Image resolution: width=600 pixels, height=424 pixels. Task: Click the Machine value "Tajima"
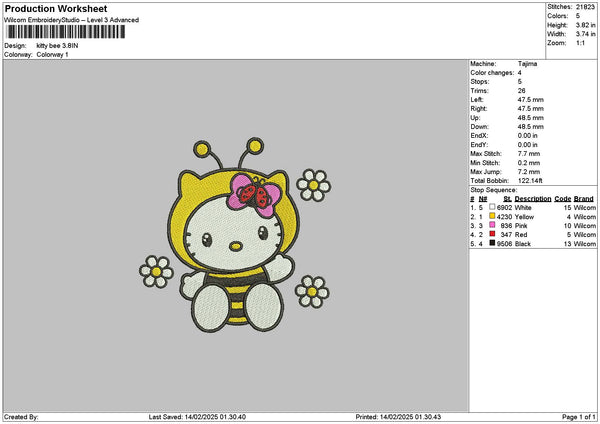tap(527, 64)
